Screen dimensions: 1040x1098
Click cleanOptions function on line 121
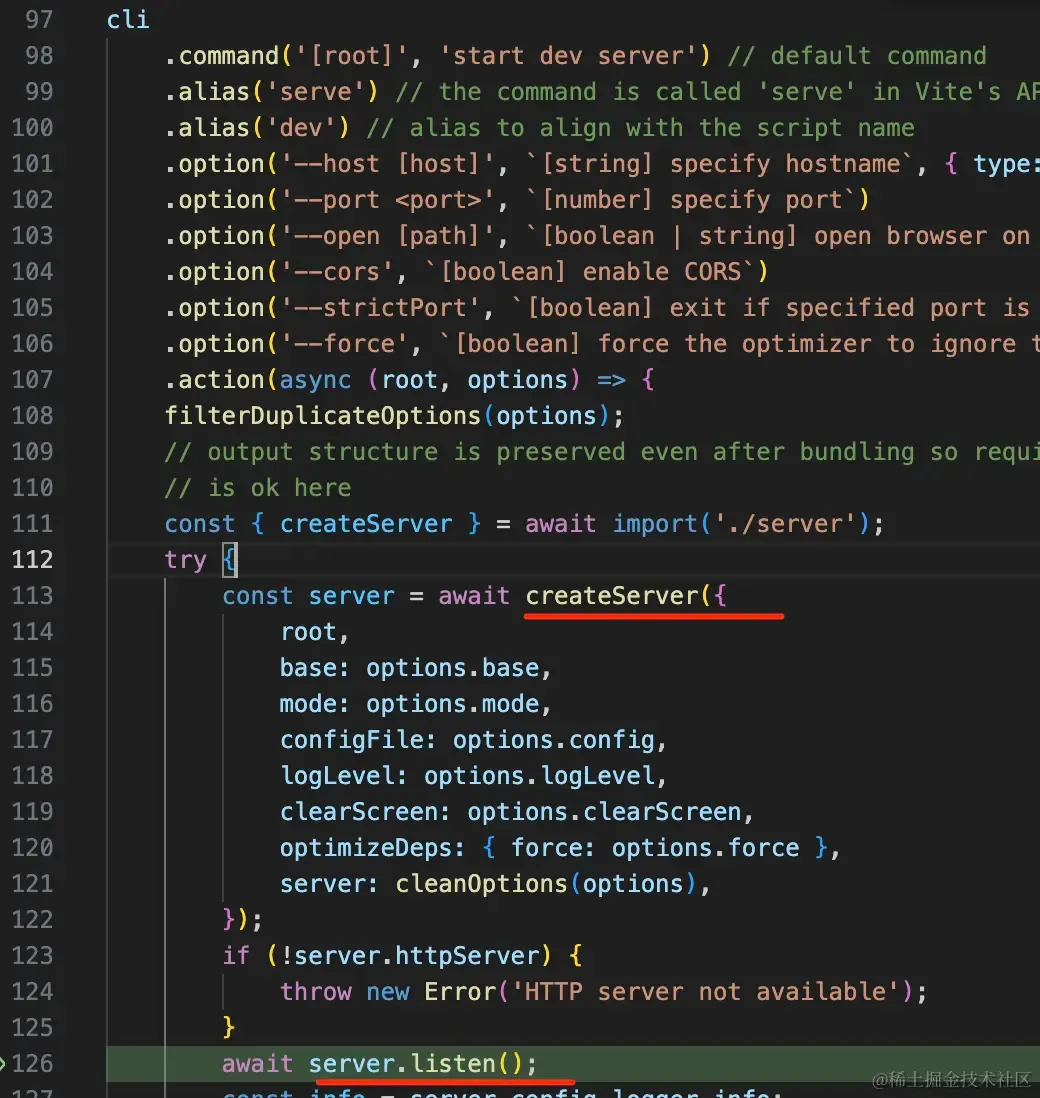(481, 884)
